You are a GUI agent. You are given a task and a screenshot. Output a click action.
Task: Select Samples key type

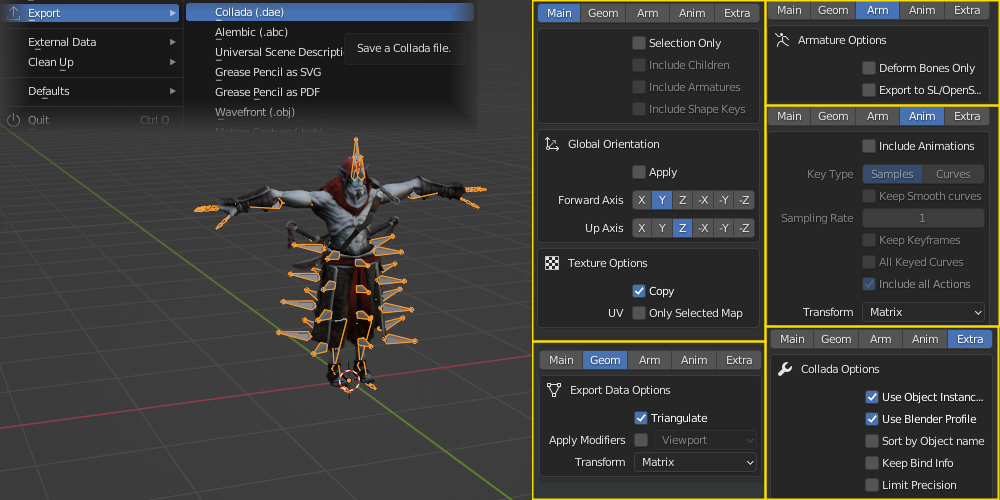coord(892,174)
